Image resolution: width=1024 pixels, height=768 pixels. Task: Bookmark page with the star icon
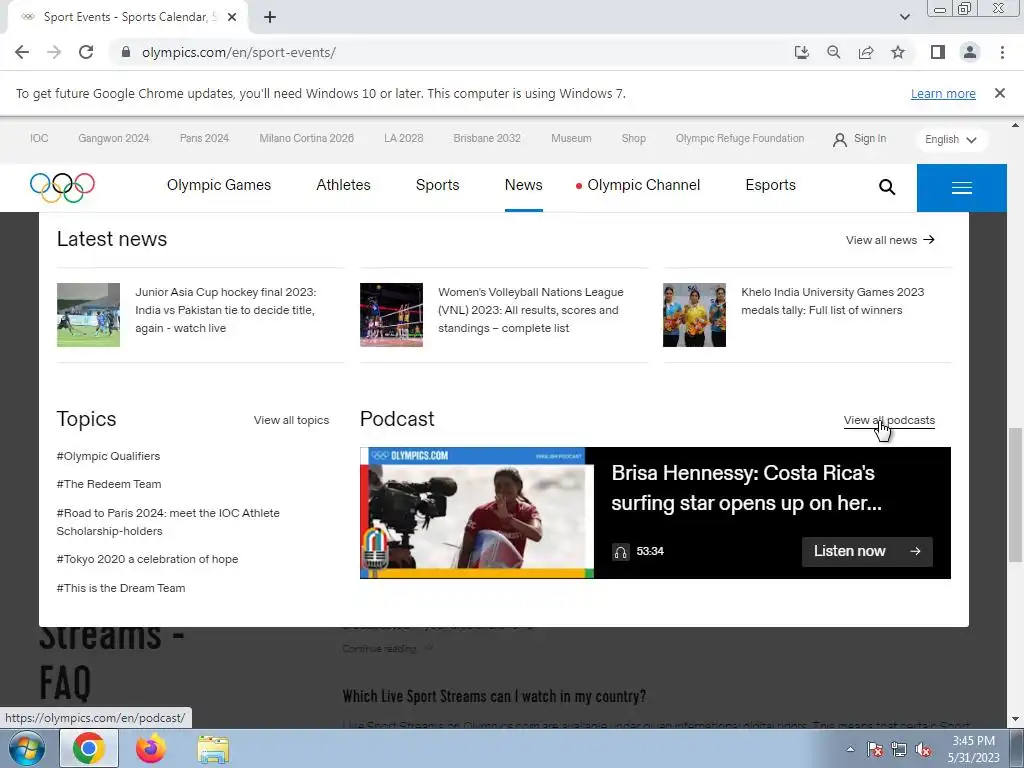click(898, 52)
